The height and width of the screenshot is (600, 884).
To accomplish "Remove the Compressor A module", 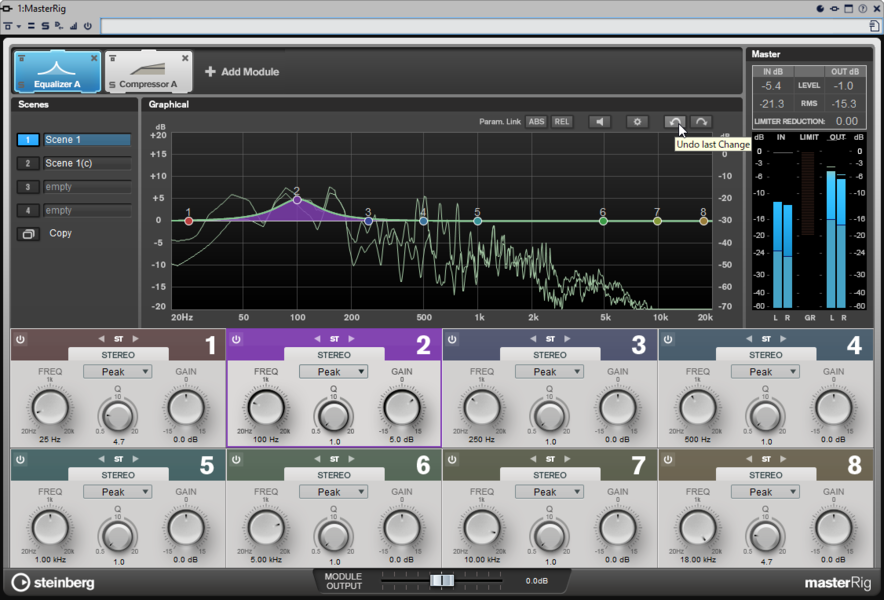I will click(185, 58).
